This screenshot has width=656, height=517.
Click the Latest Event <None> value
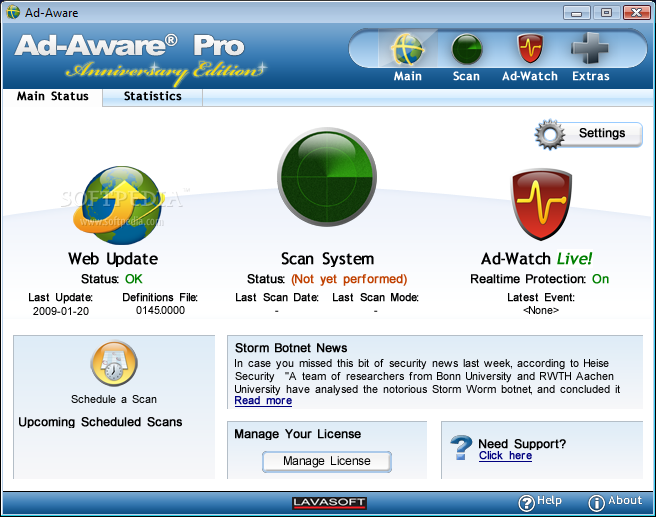pos(541,310)
